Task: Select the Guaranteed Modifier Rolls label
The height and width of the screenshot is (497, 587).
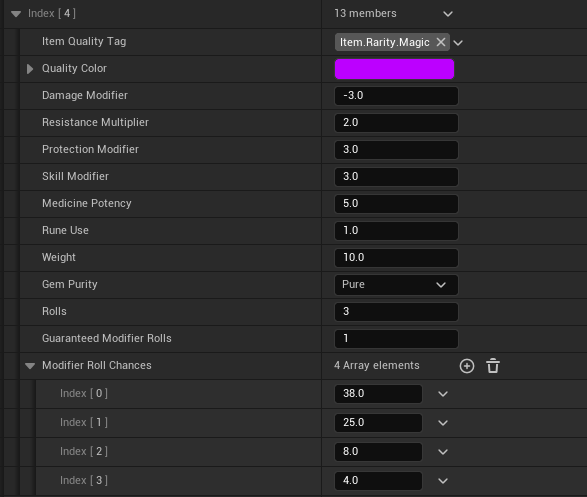Action: coord(107,338)
